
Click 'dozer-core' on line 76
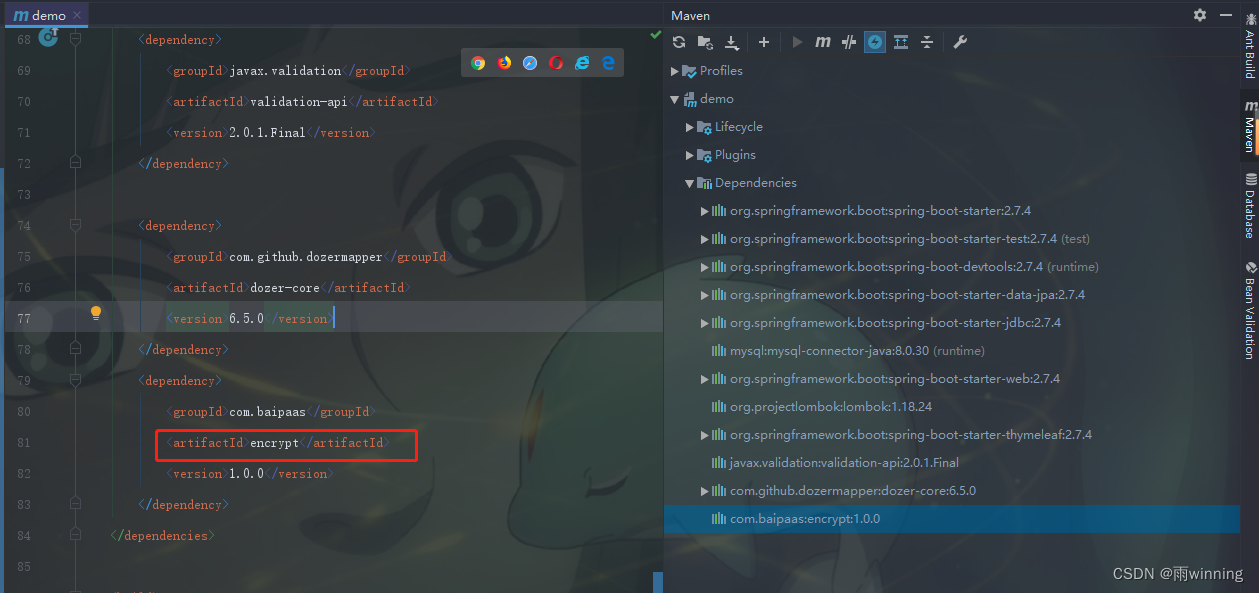tap(285, 288)
